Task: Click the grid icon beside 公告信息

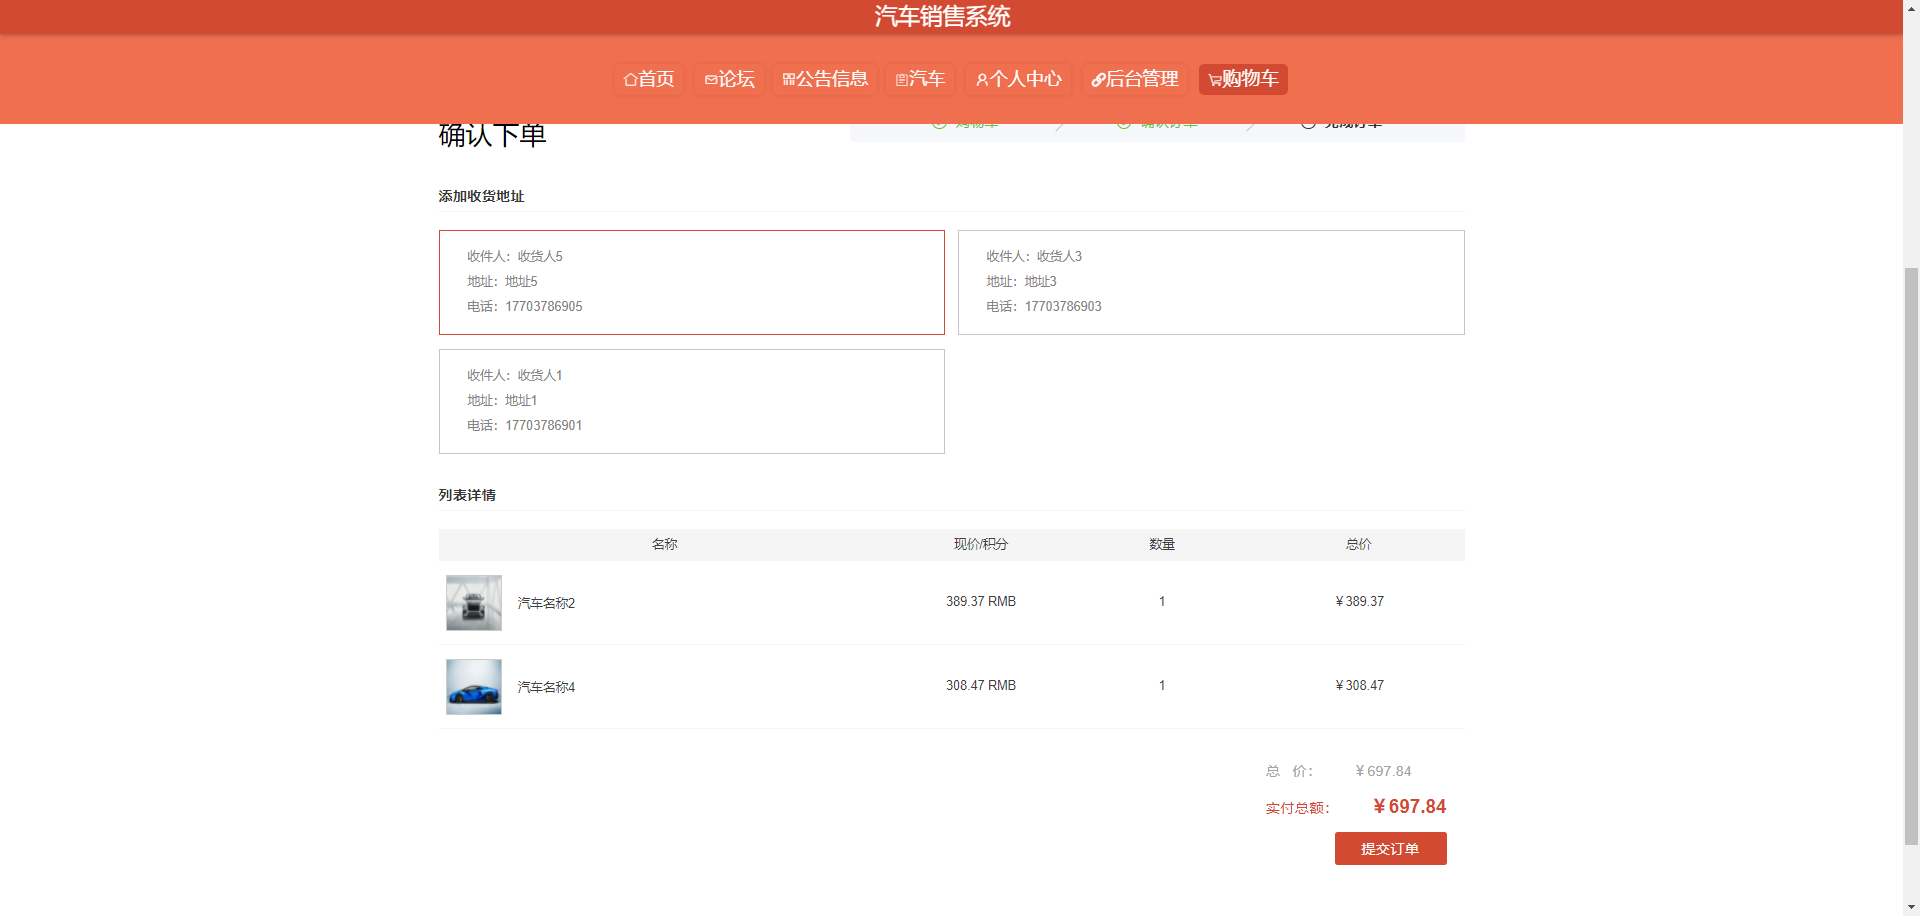Action: pos(788,80)
